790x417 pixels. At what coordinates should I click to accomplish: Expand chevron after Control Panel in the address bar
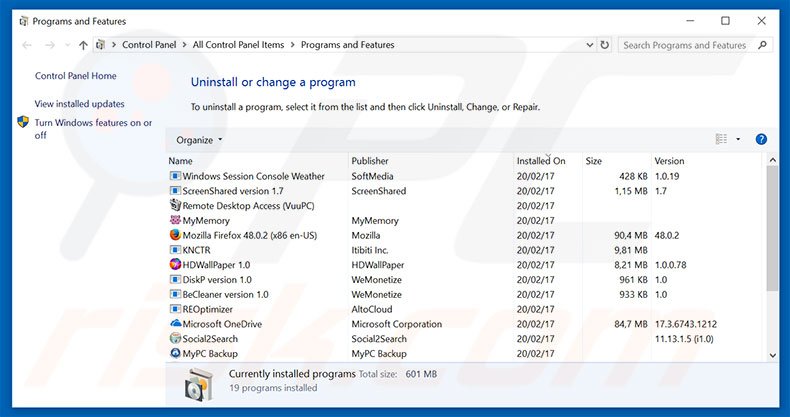pos(184,45)
